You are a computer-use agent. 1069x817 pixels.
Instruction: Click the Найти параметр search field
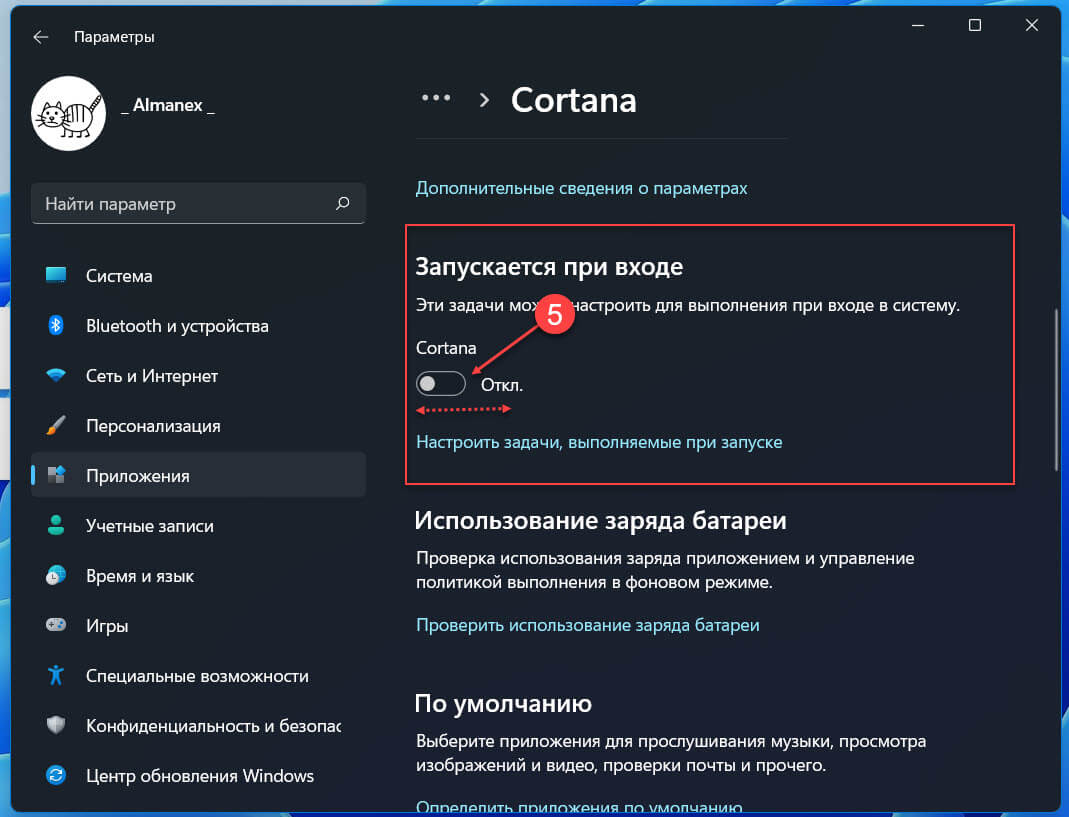(198, 203)
